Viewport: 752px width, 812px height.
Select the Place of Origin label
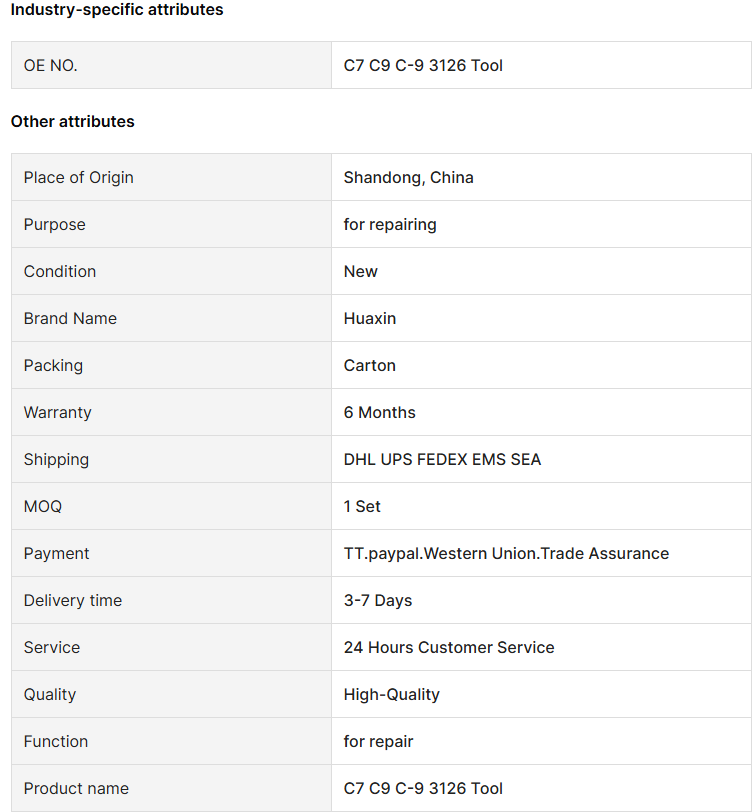coord(79,178)
